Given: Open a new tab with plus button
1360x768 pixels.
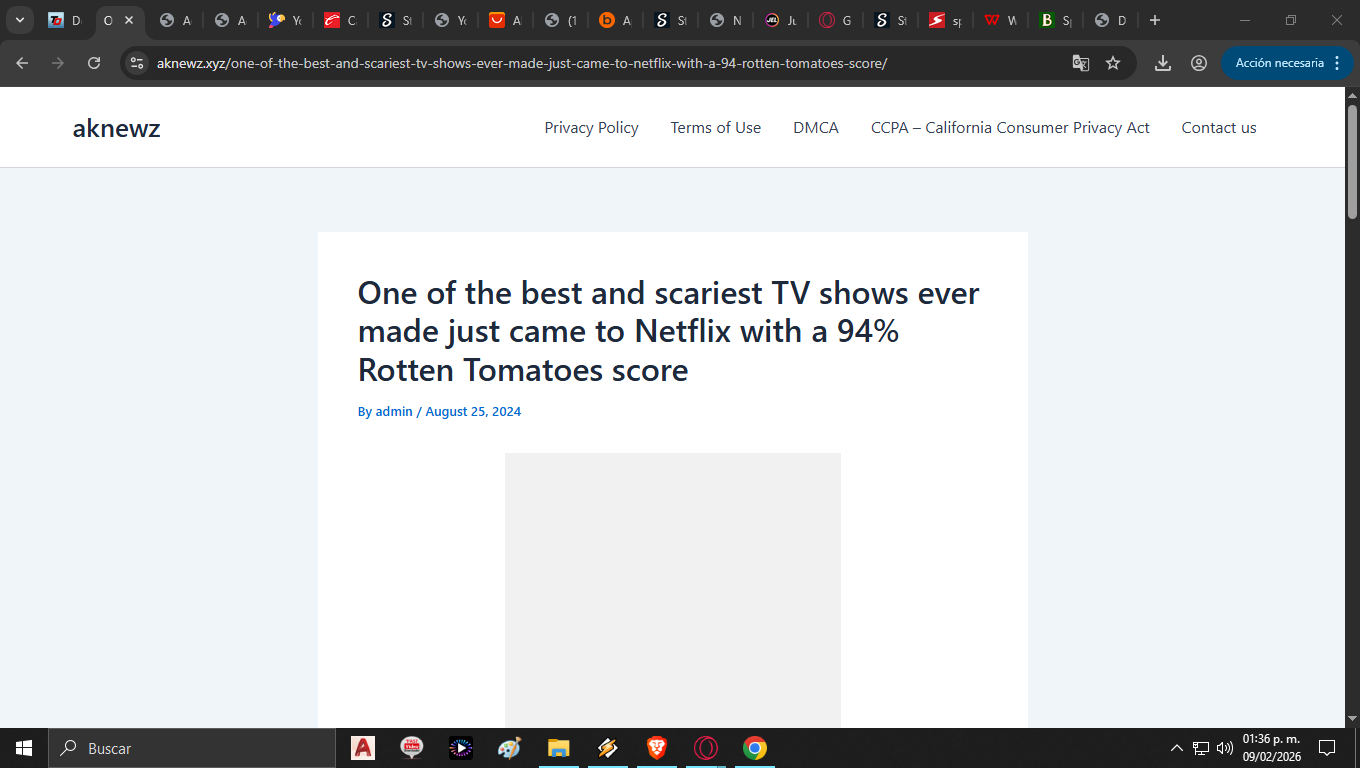Looking at the screenshot, I should pos(1155,20).
